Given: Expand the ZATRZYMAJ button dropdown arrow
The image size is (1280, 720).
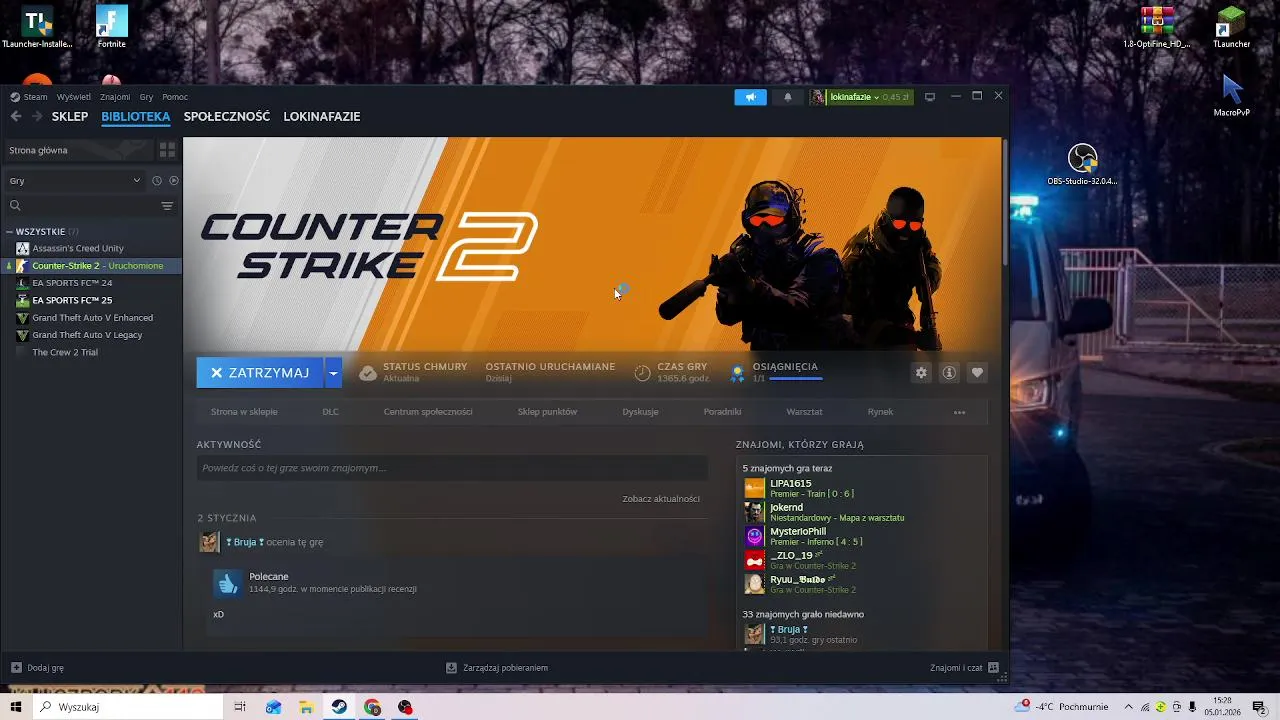Looking at the screenshot, I should click(x=334, y=373).
